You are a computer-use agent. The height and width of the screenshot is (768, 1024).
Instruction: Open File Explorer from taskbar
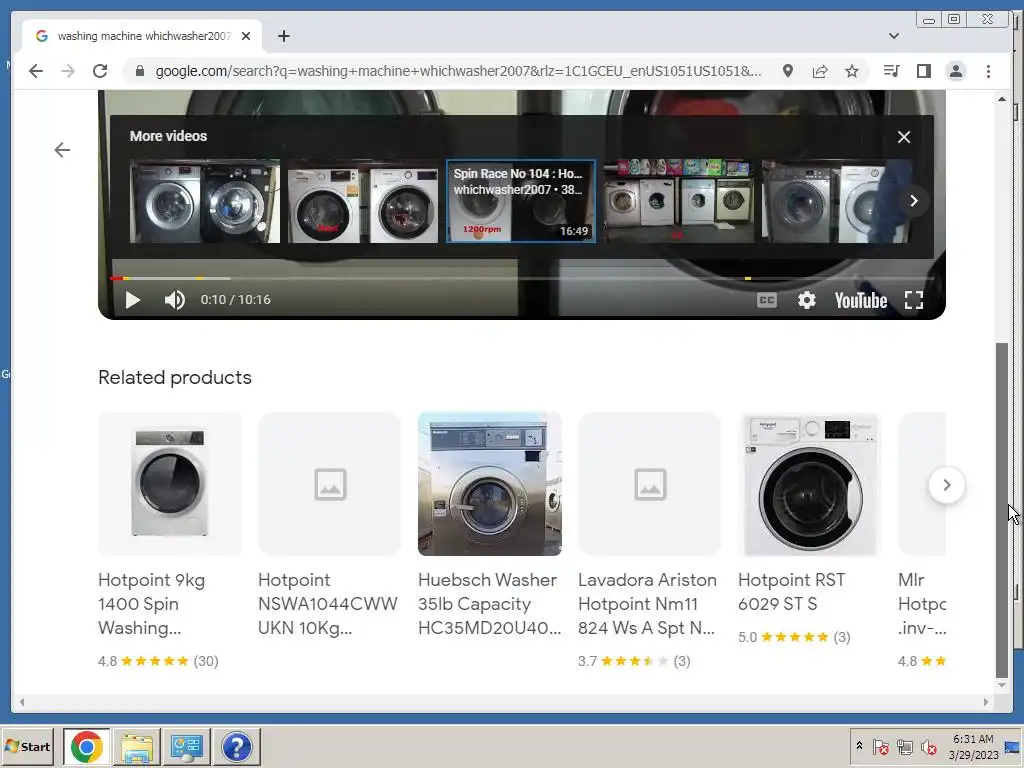pyautogui.click(x=137, y=746)
